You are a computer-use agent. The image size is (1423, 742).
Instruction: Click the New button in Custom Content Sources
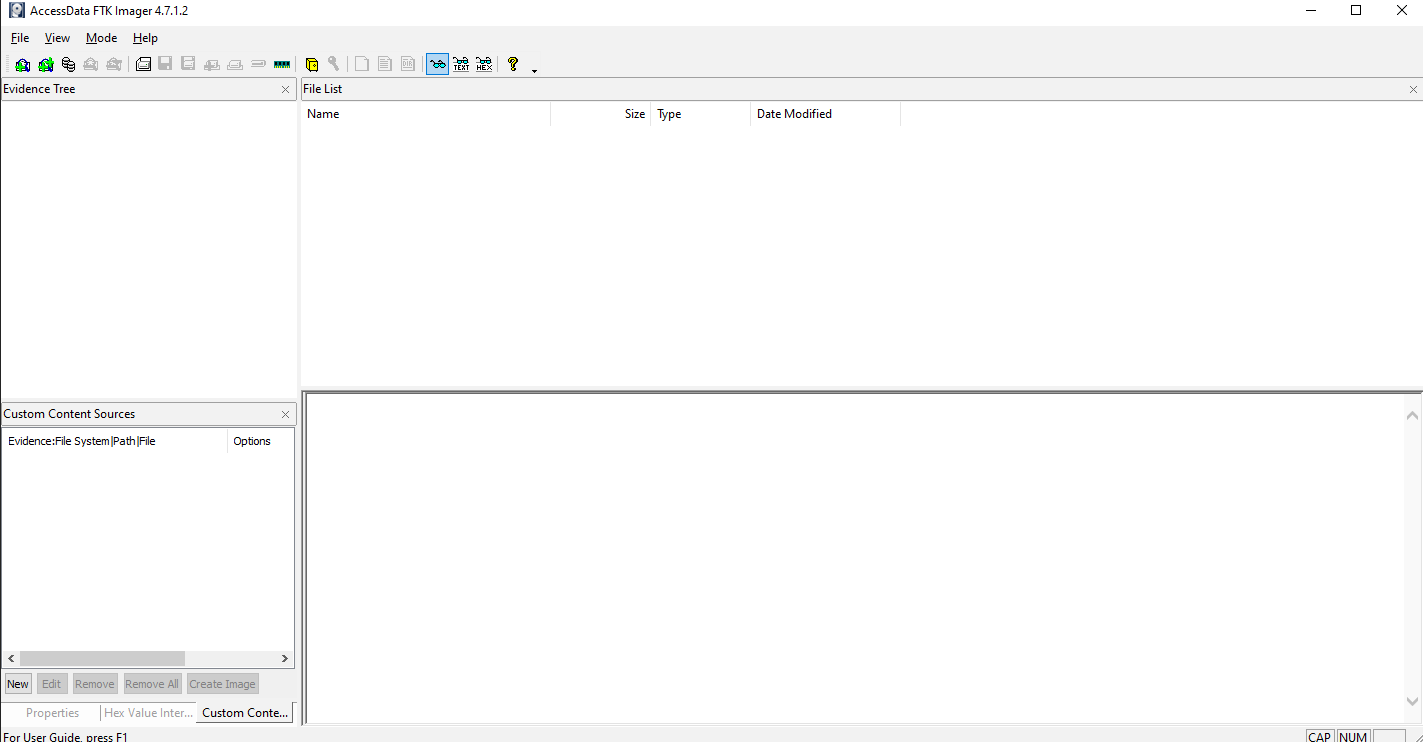tap(18, 684)
